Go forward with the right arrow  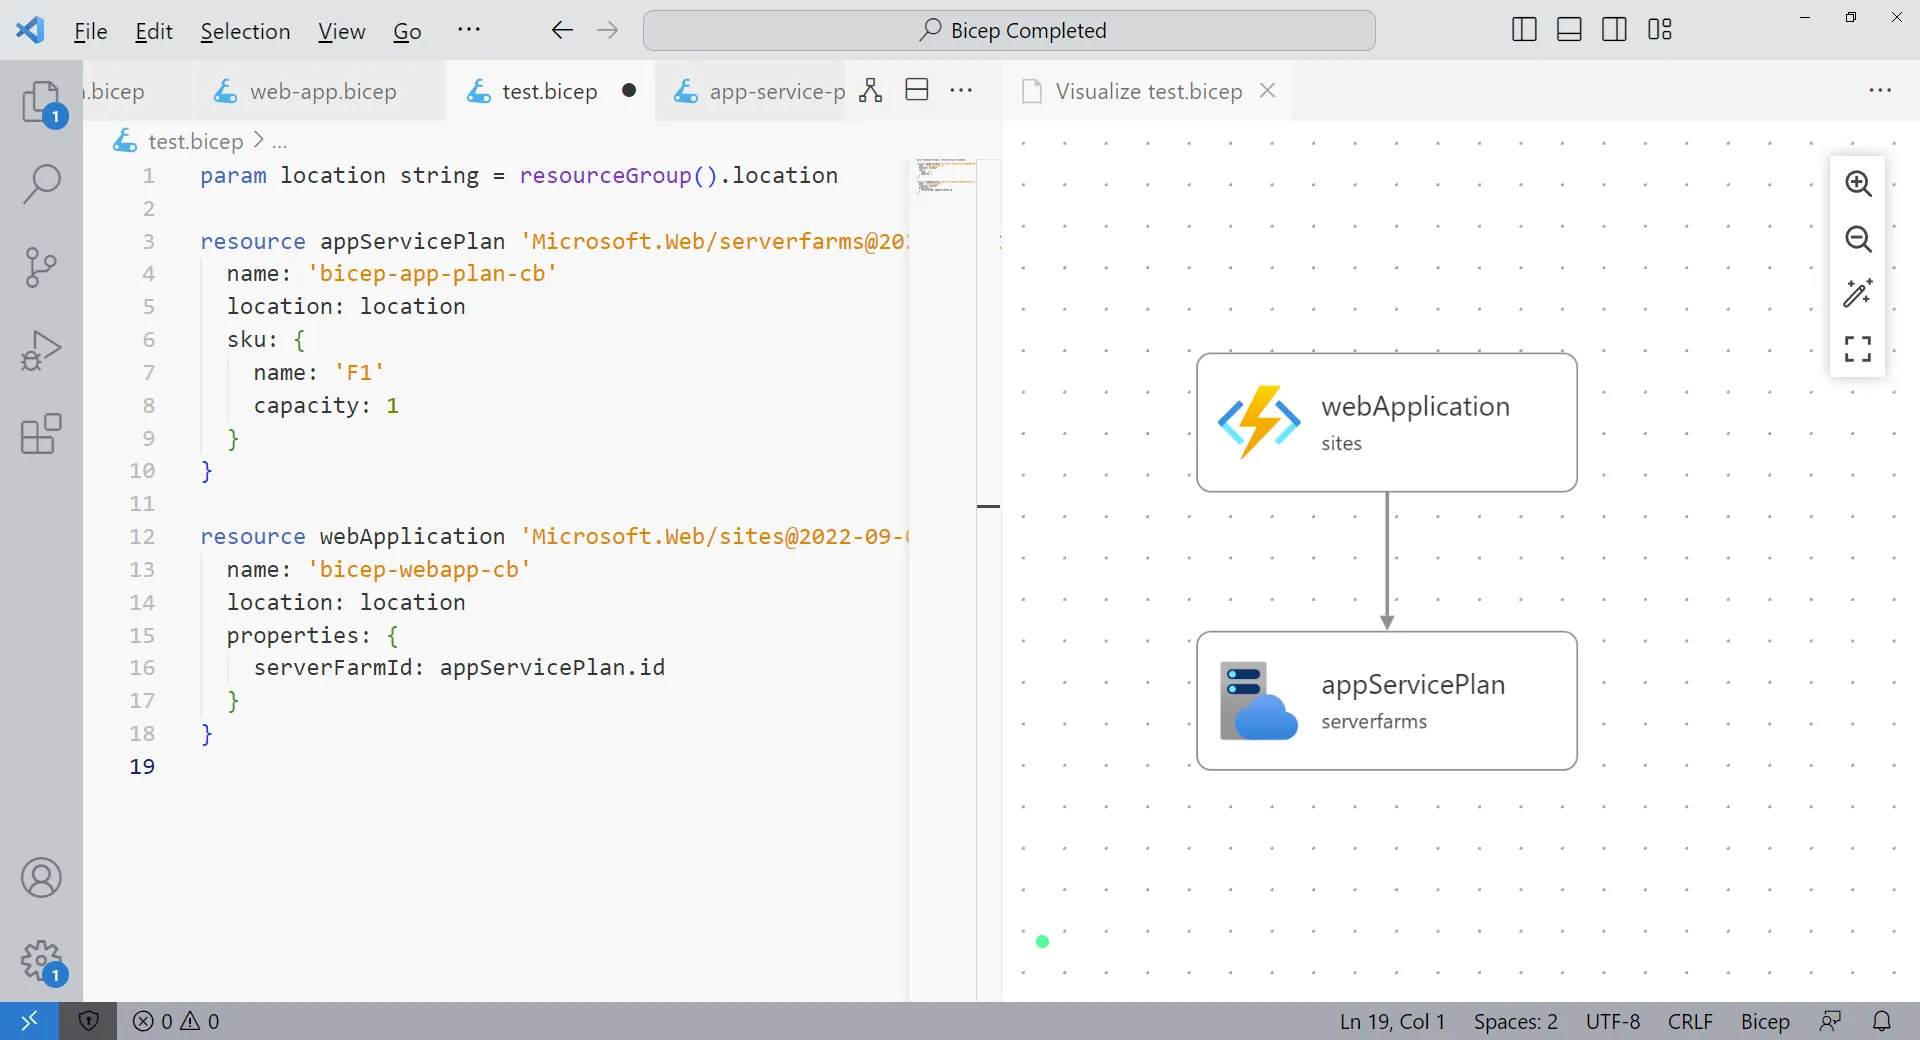pyautogui.click(x=607, y=30)
